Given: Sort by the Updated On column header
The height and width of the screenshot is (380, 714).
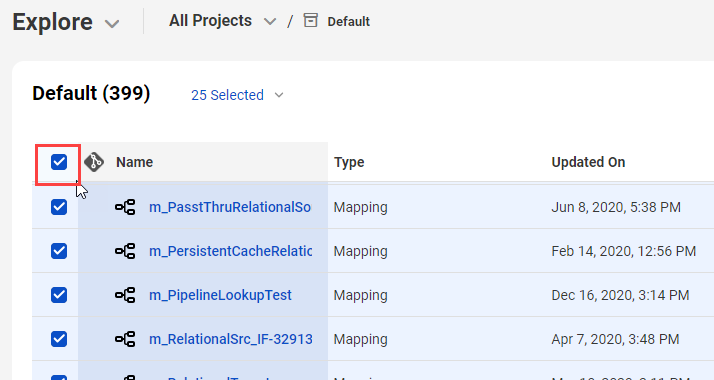Looking at the screenshot, I should click(588, 162).
